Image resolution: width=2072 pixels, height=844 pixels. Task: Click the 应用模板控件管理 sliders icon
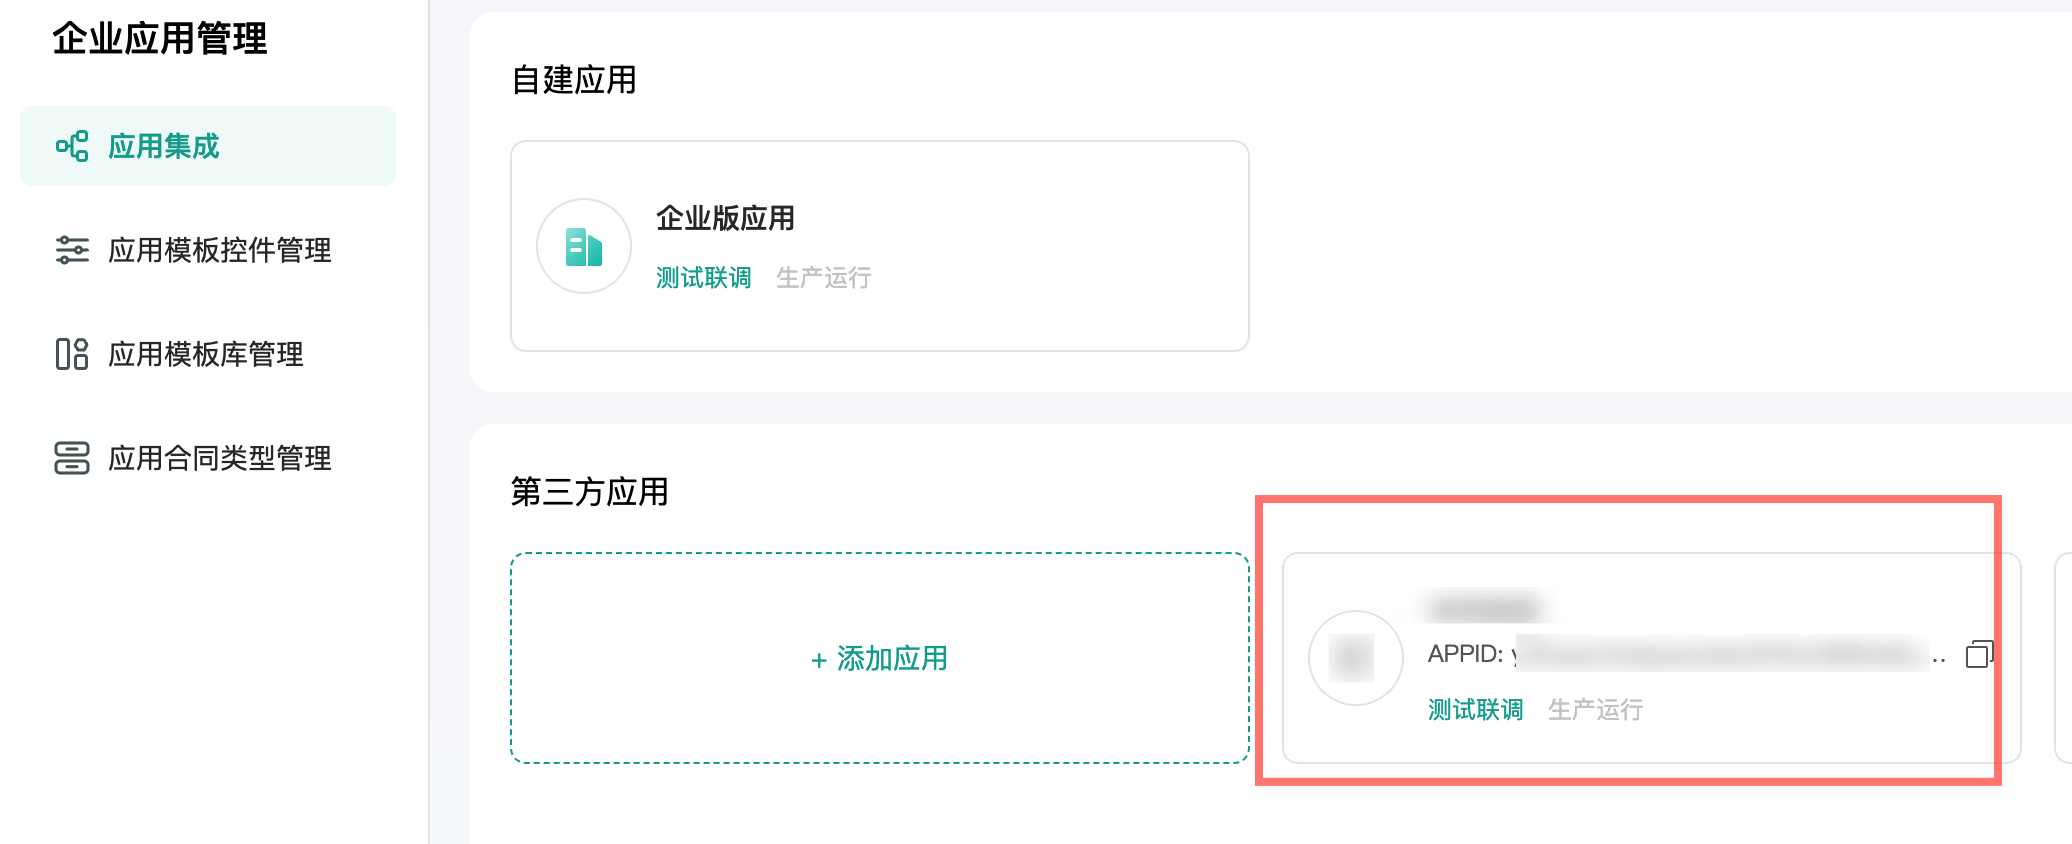pos(72,250)
